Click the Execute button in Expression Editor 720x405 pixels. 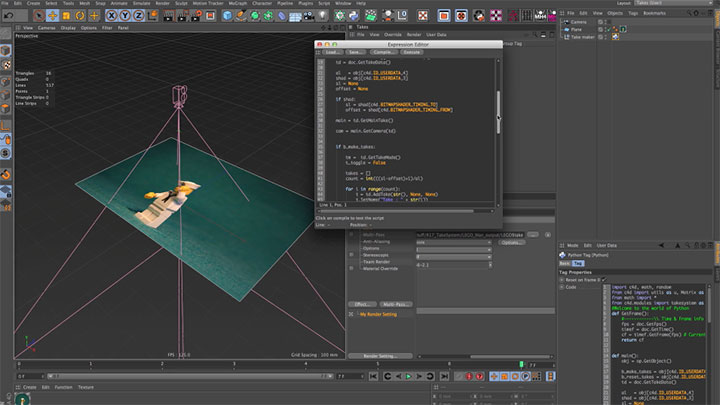tap(411, 52)
